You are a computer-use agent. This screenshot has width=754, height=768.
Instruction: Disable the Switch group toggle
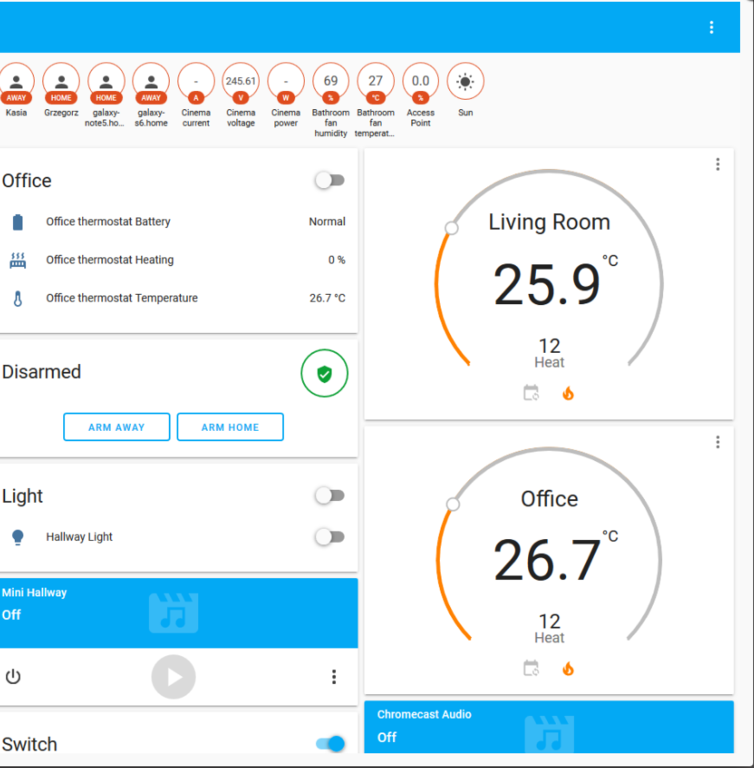[x=330, y=743]
